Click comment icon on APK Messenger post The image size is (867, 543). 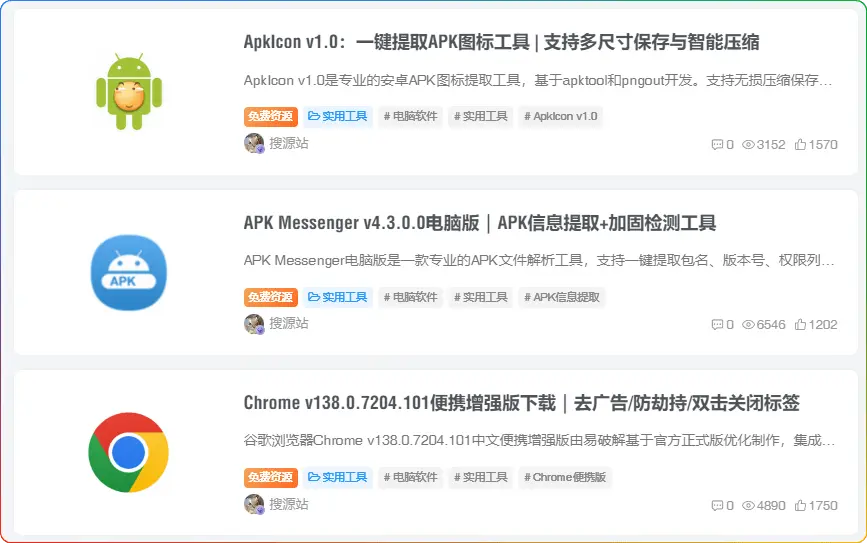tap(717, 325)
